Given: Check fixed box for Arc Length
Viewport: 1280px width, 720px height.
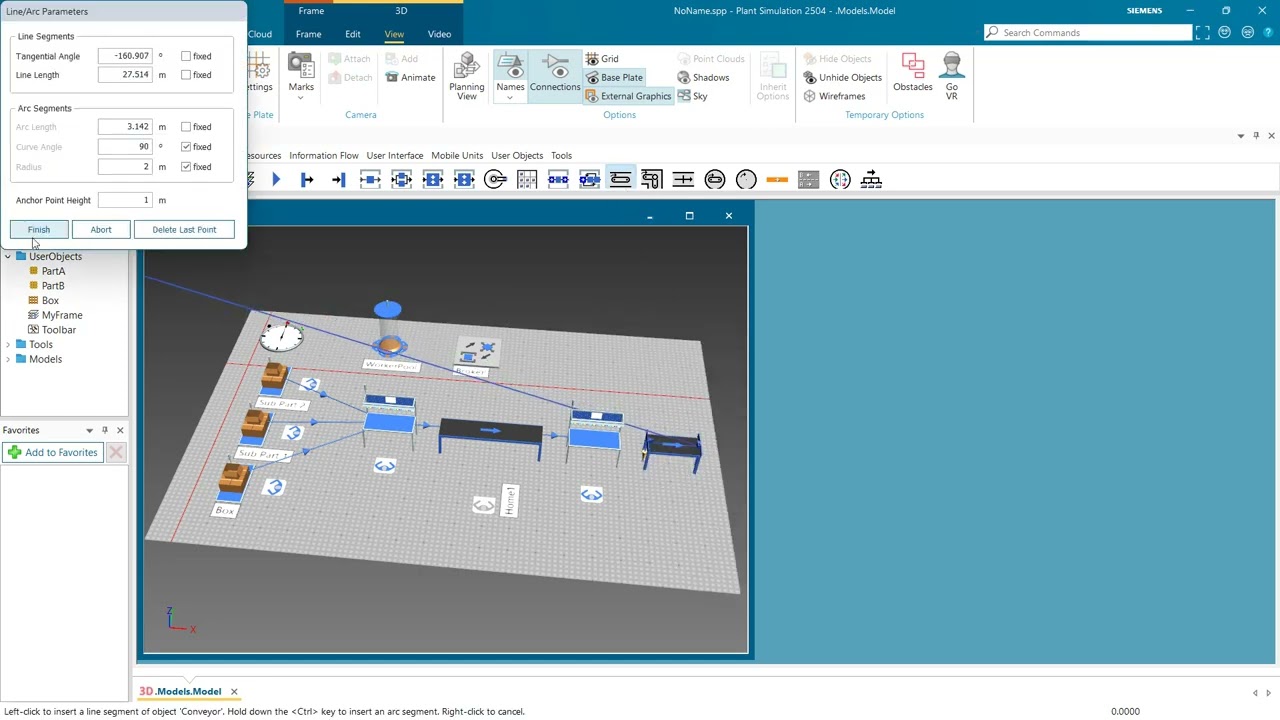Looking at the screenshot, I should click(186, 127).
